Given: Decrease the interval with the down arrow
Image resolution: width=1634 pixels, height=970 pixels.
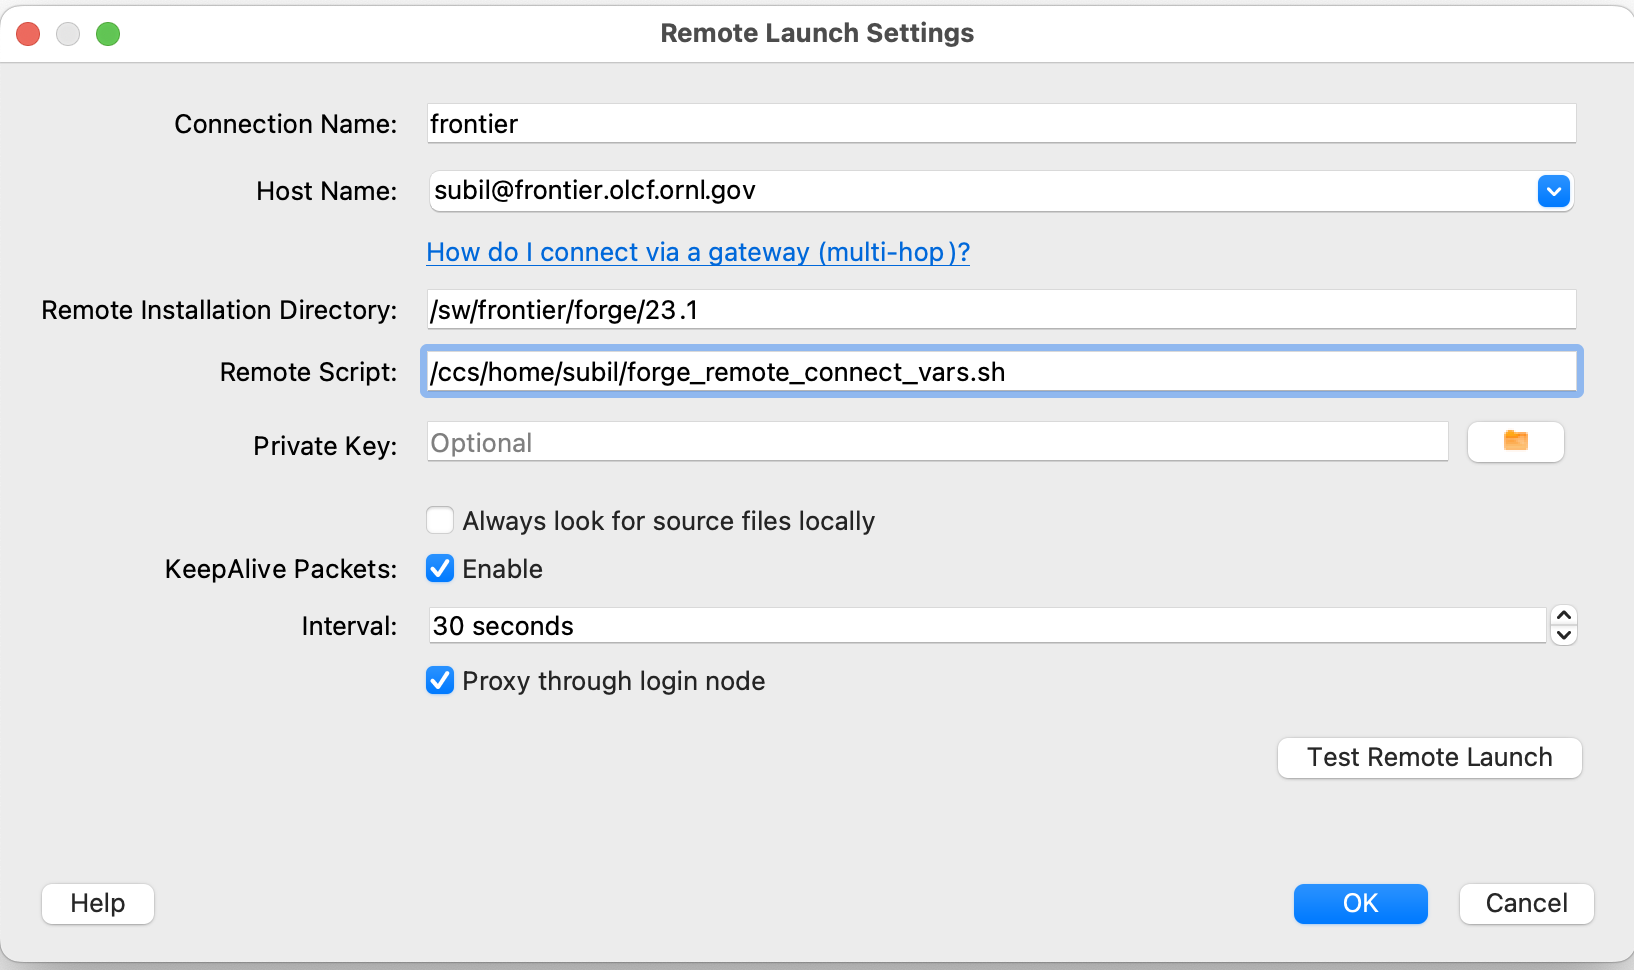Looking at the screenshot, I should tap(1564, 635).
